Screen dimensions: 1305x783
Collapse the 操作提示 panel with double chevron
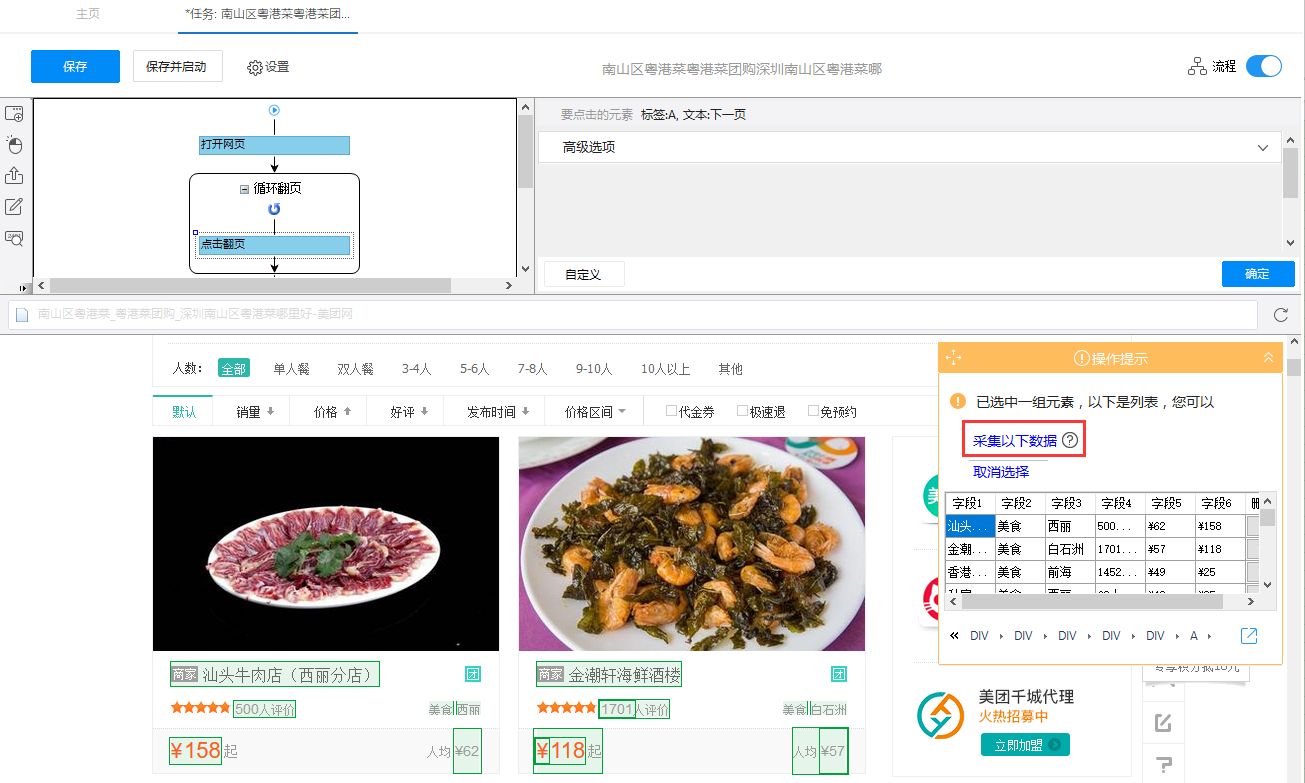(1268, 358)
